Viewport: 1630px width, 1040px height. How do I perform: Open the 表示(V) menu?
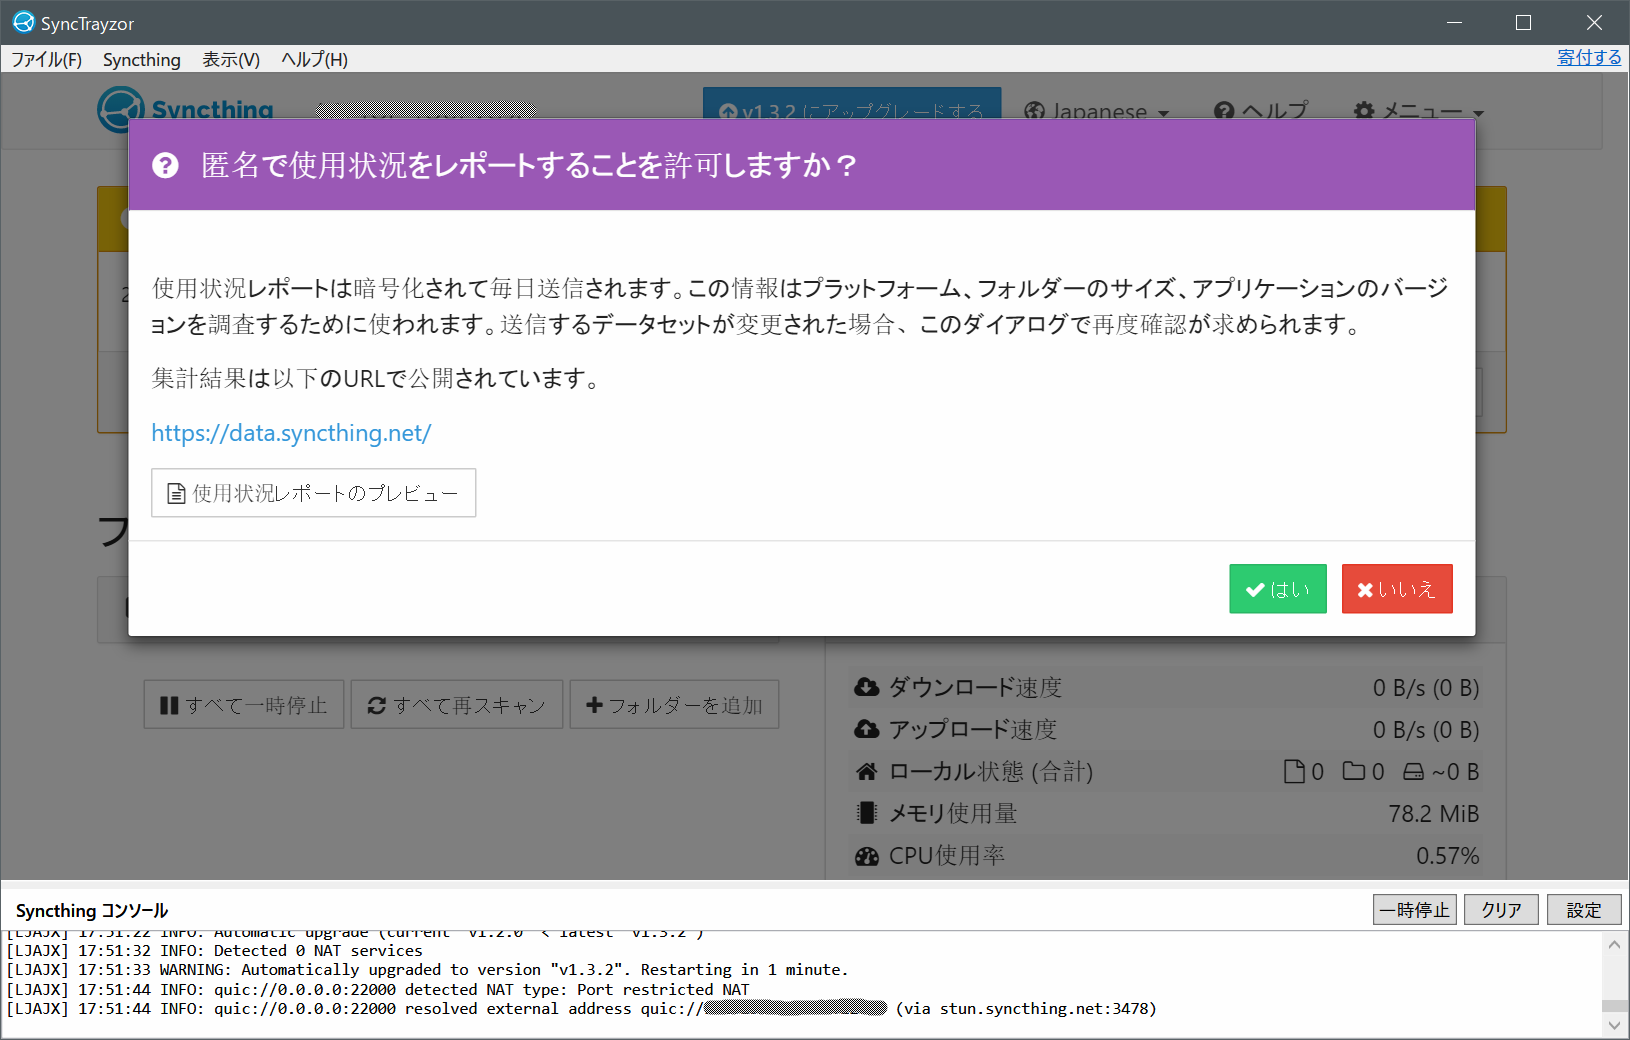tap(230, 59)
